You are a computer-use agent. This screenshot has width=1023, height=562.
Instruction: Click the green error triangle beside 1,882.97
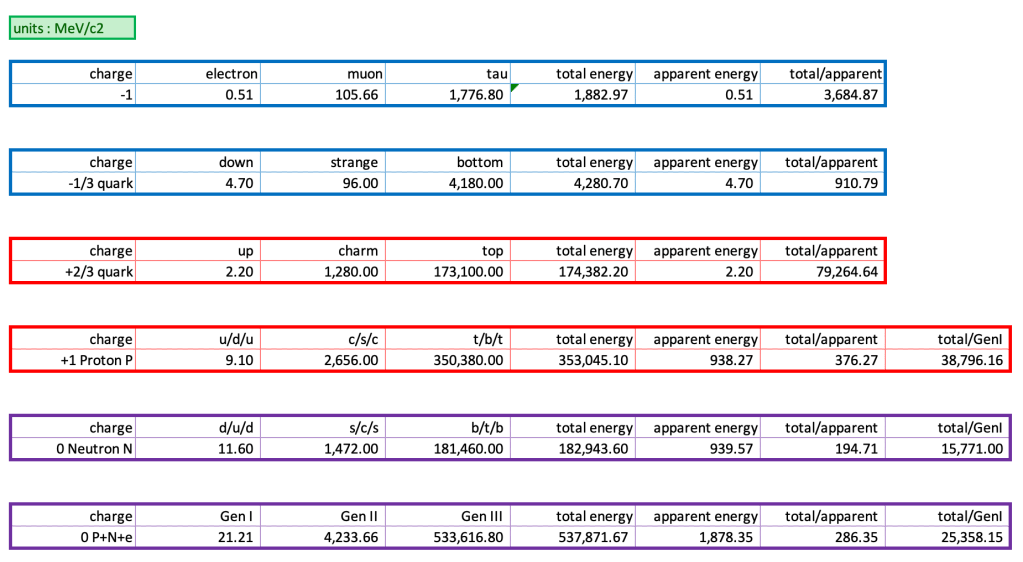click(x=515, y=89)
